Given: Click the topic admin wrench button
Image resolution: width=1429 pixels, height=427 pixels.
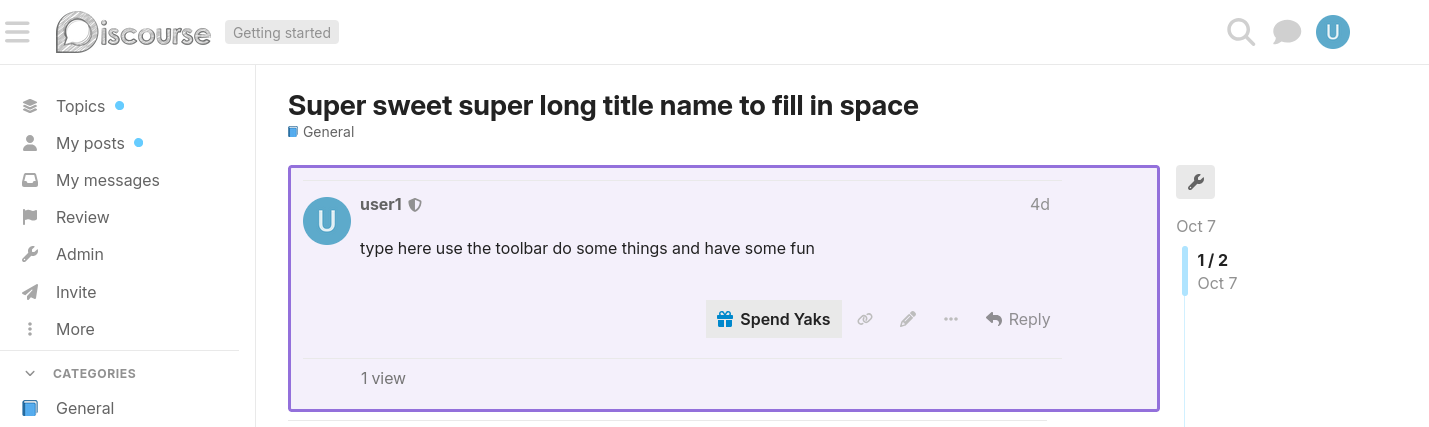Looking at the screenshot, I should point(1195,182).
